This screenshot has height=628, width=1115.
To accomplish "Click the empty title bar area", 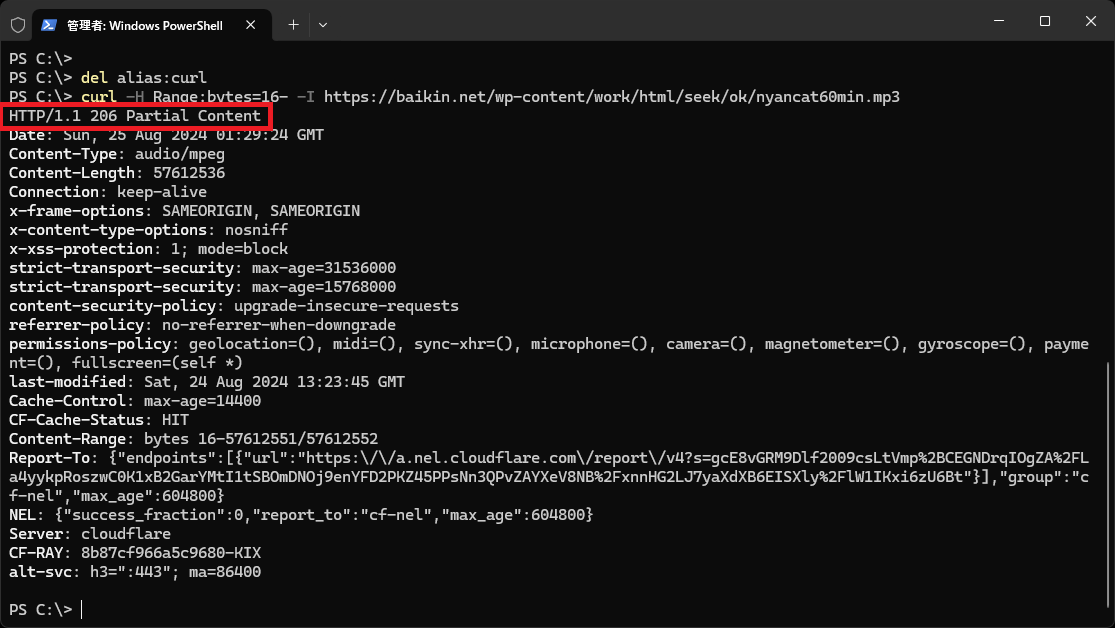I will click(x=654, y=21).
